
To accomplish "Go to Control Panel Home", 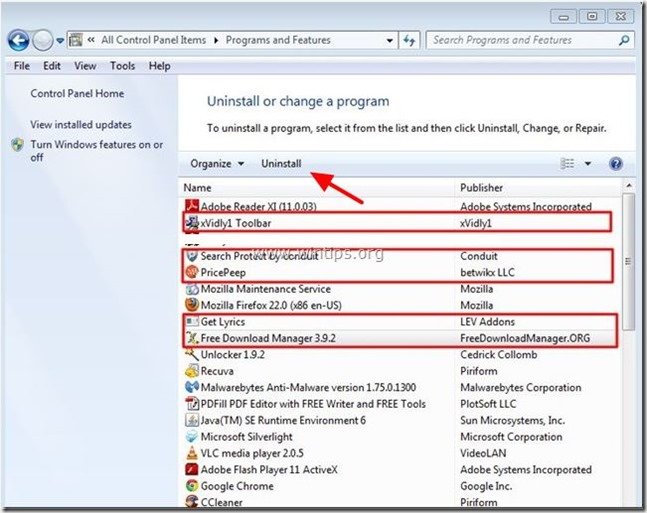I will (x=77, y=94).
